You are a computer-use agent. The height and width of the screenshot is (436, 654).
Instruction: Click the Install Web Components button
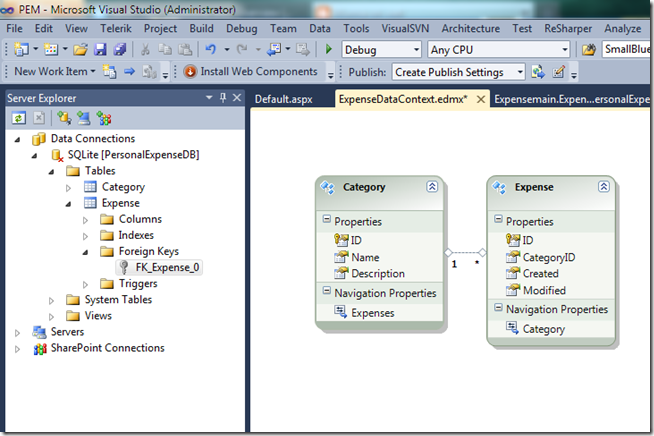point(250,72)
